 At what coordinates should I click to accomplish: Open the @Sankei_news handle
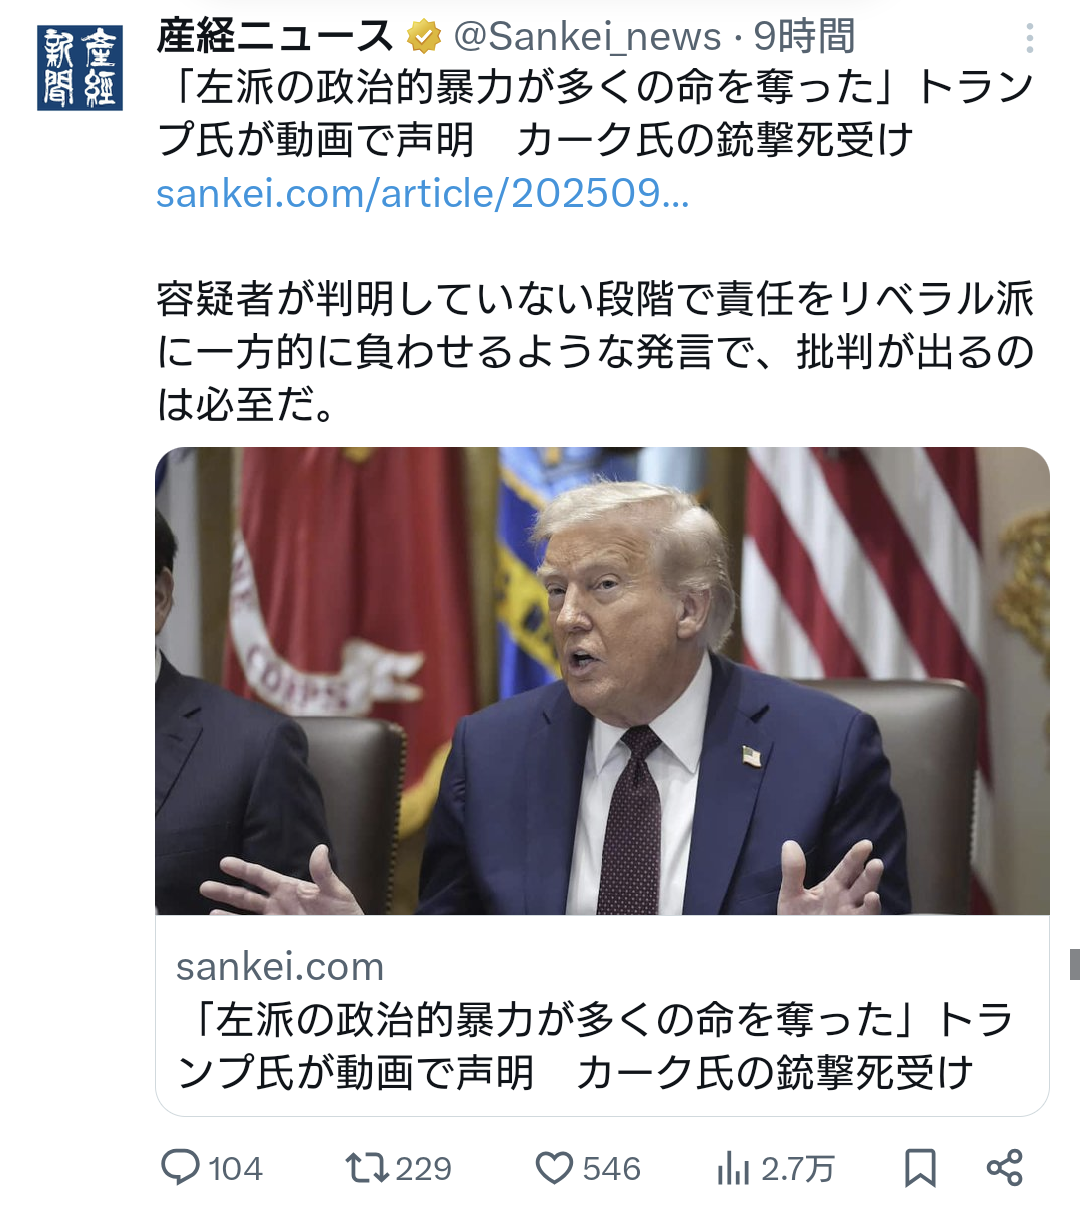[x=588, y=37]
